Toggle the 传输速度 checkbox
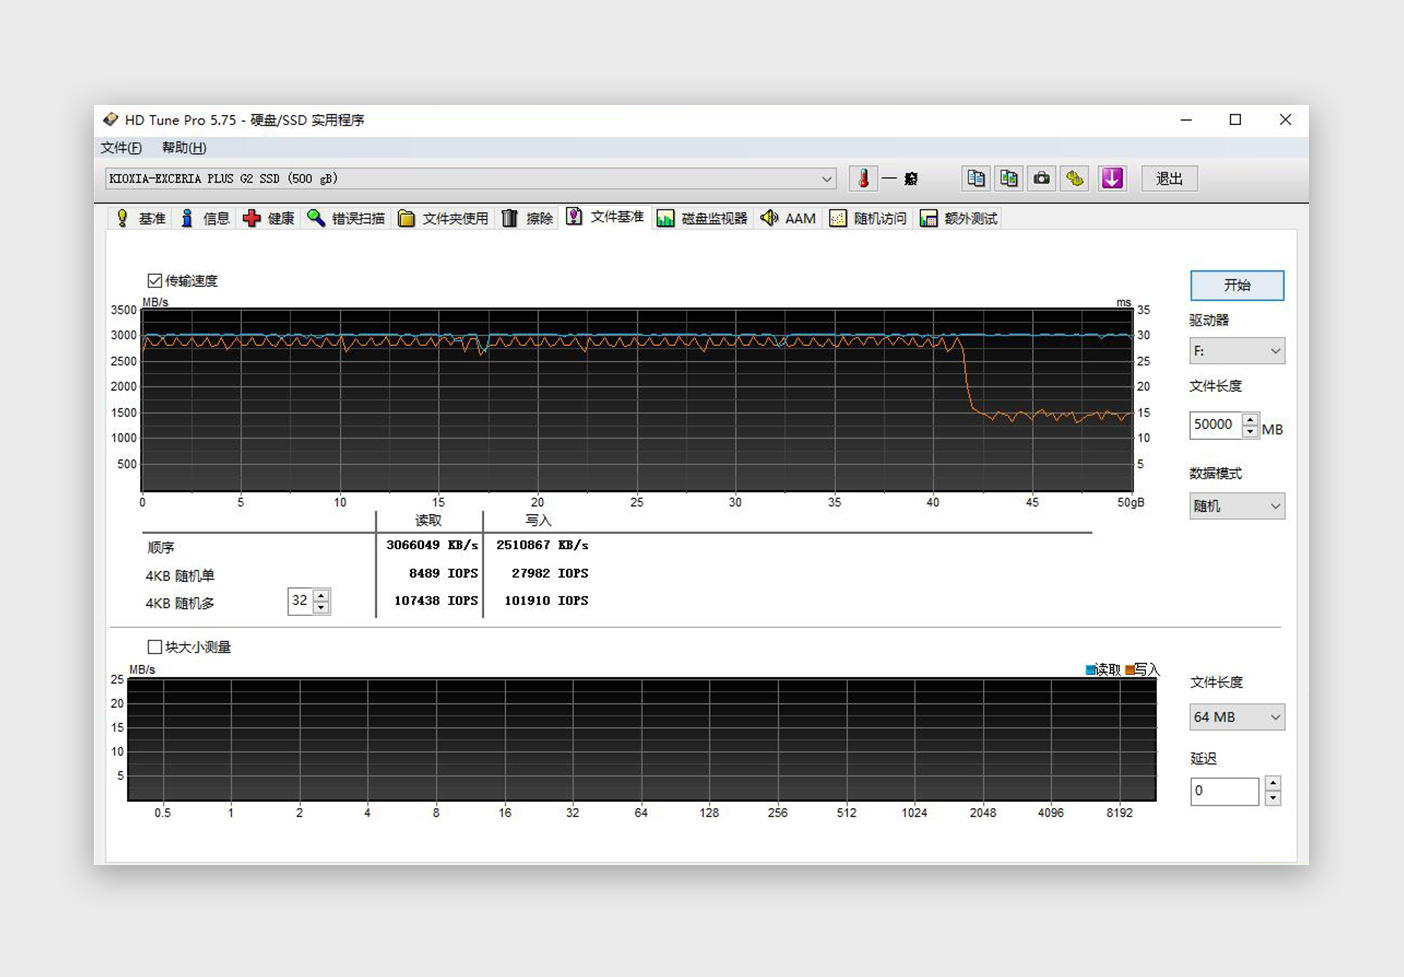The image size is (1404, 977). 155,281
